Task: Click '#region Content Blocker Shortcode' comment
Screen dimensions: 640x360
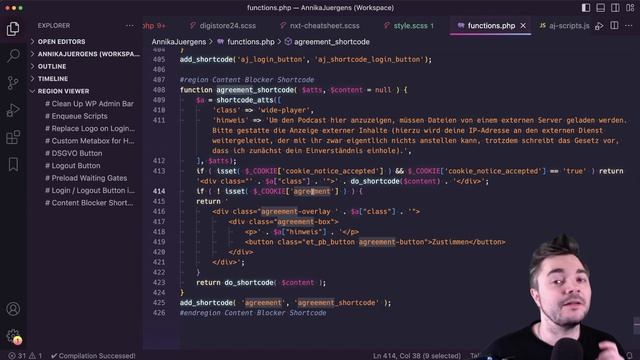Action: 247,80
